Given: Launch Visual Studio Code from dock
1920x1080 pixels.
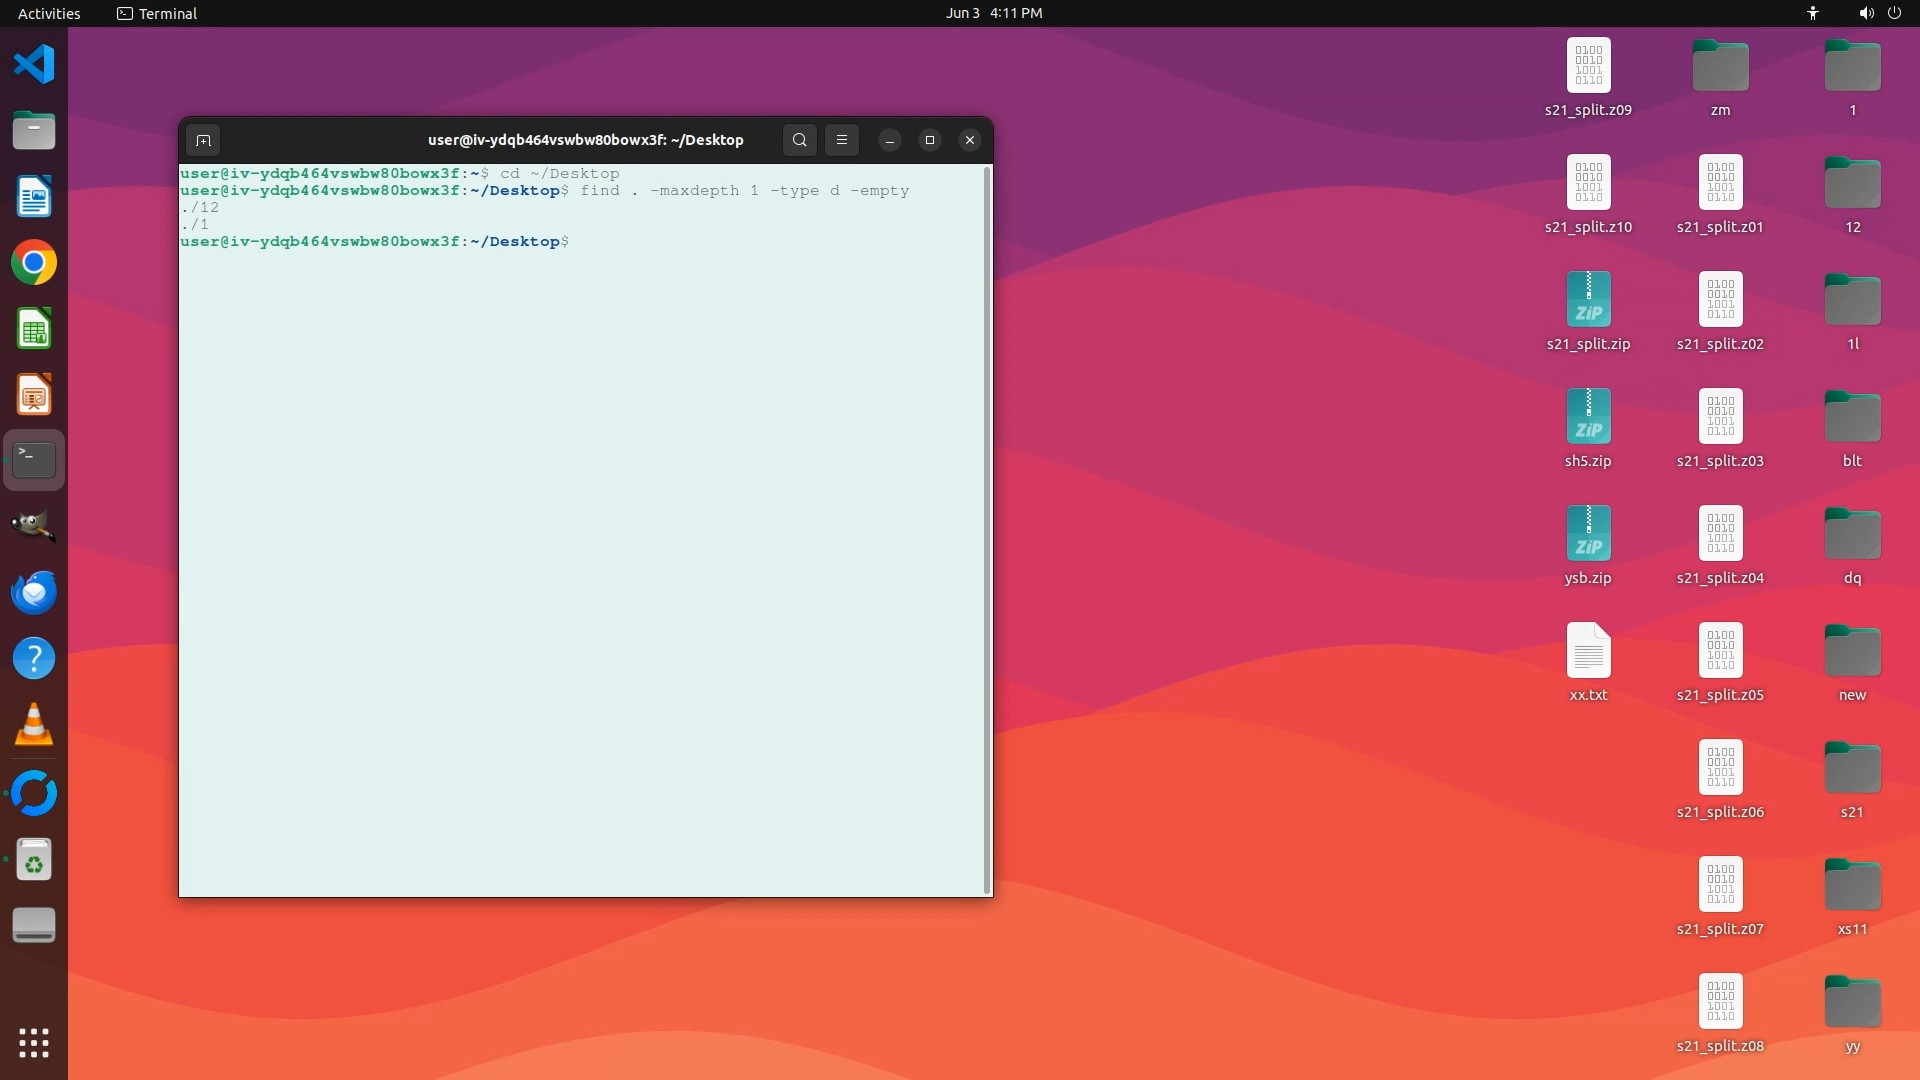Looking at the screenshot, I should pos(34,65).
